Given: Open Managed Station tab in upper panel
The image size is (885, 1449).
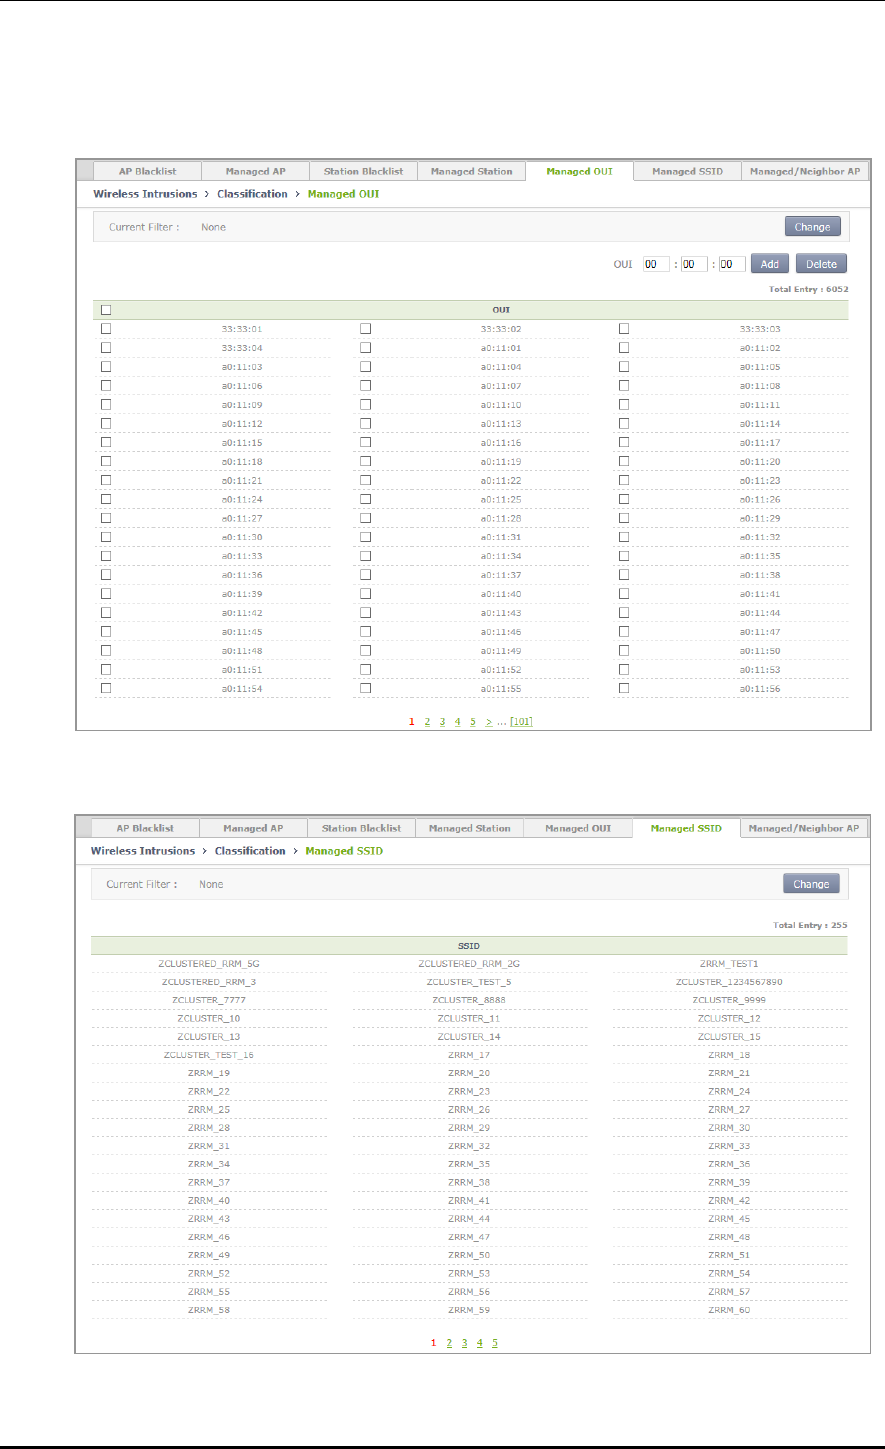Looking at the screenshot, I should pyautogui.click(x=471, y=171).
